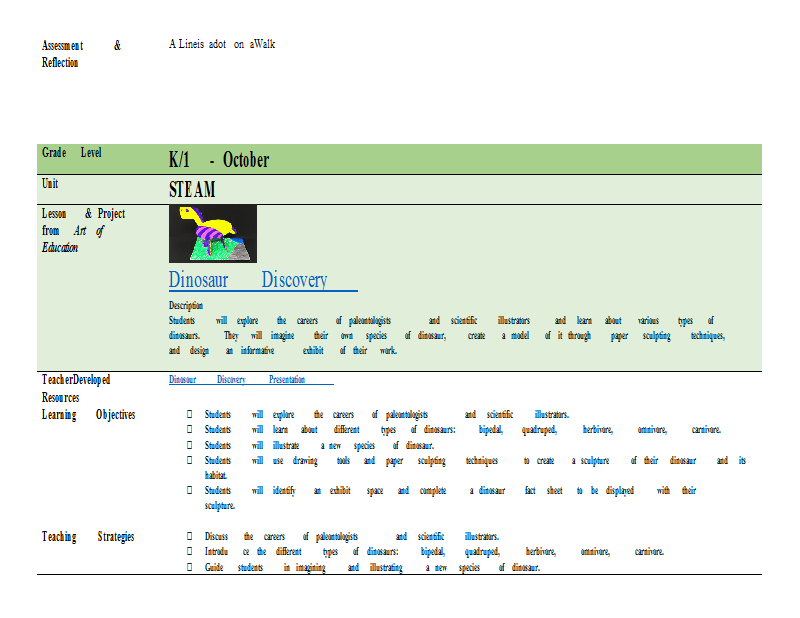Open the Dinosaur Discovery lesson link
Screen dimensions: 800x618
(x=263, y=280)
